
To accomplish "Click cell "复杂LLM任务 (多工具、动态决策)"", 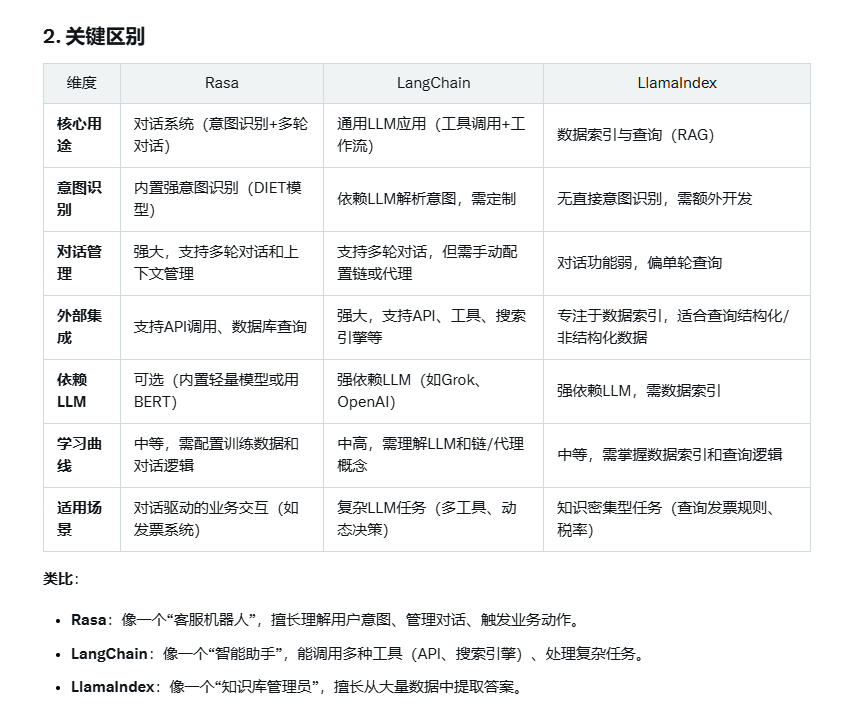I will point(433,519).
